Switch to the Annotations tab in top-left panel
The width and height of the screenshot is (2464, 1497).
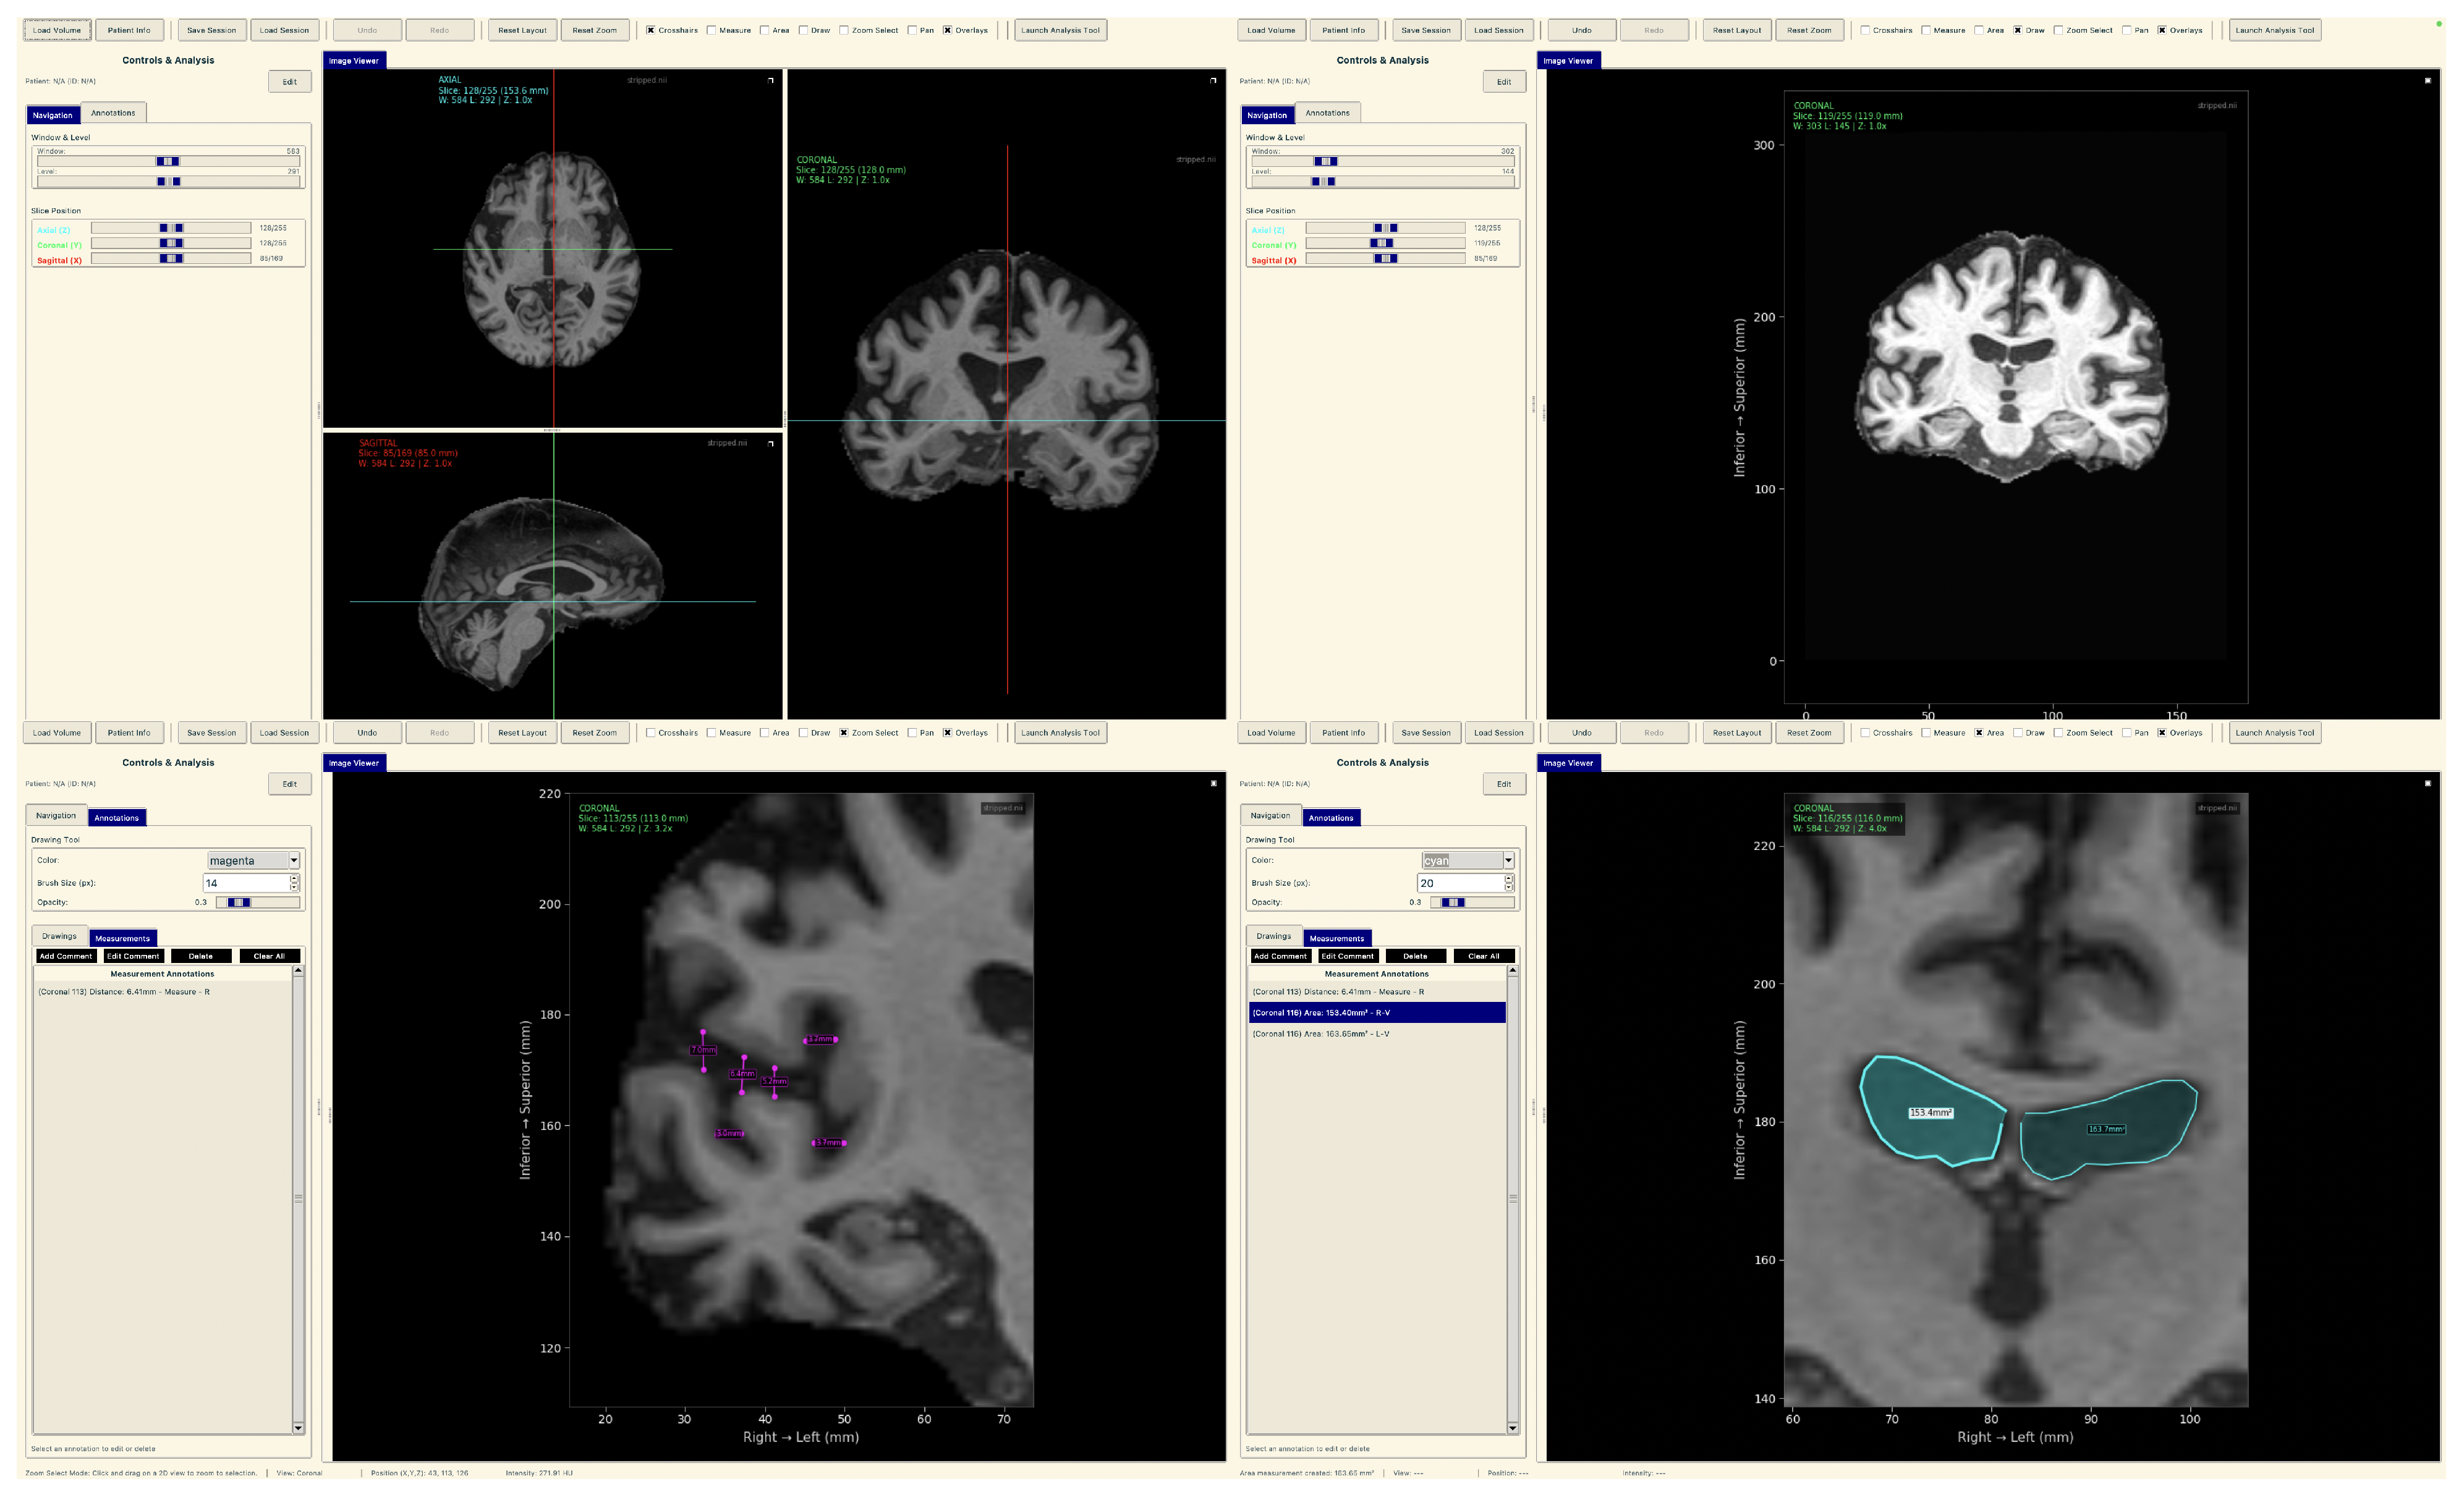click(112, 113)
